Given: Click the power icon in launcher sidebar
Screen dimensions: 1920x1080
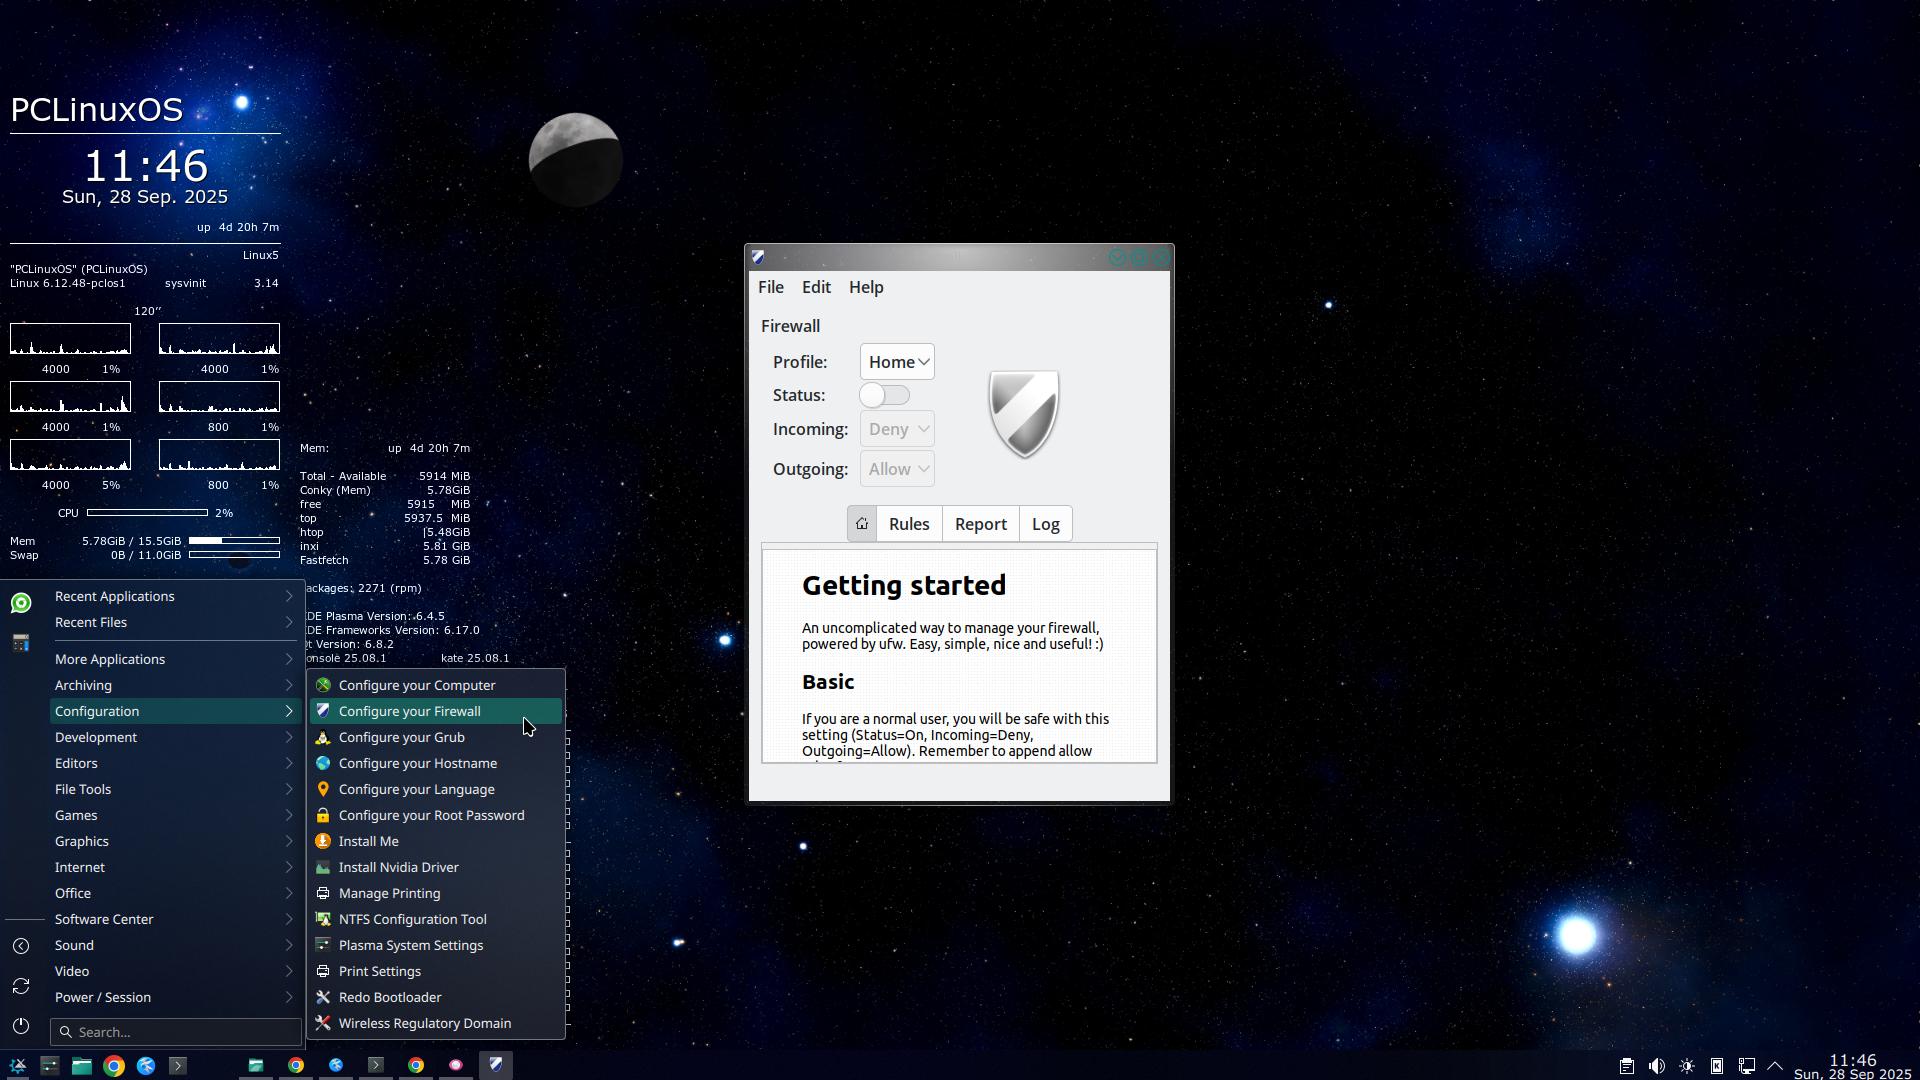Looking at the screenshot, I should (21, 1026).
